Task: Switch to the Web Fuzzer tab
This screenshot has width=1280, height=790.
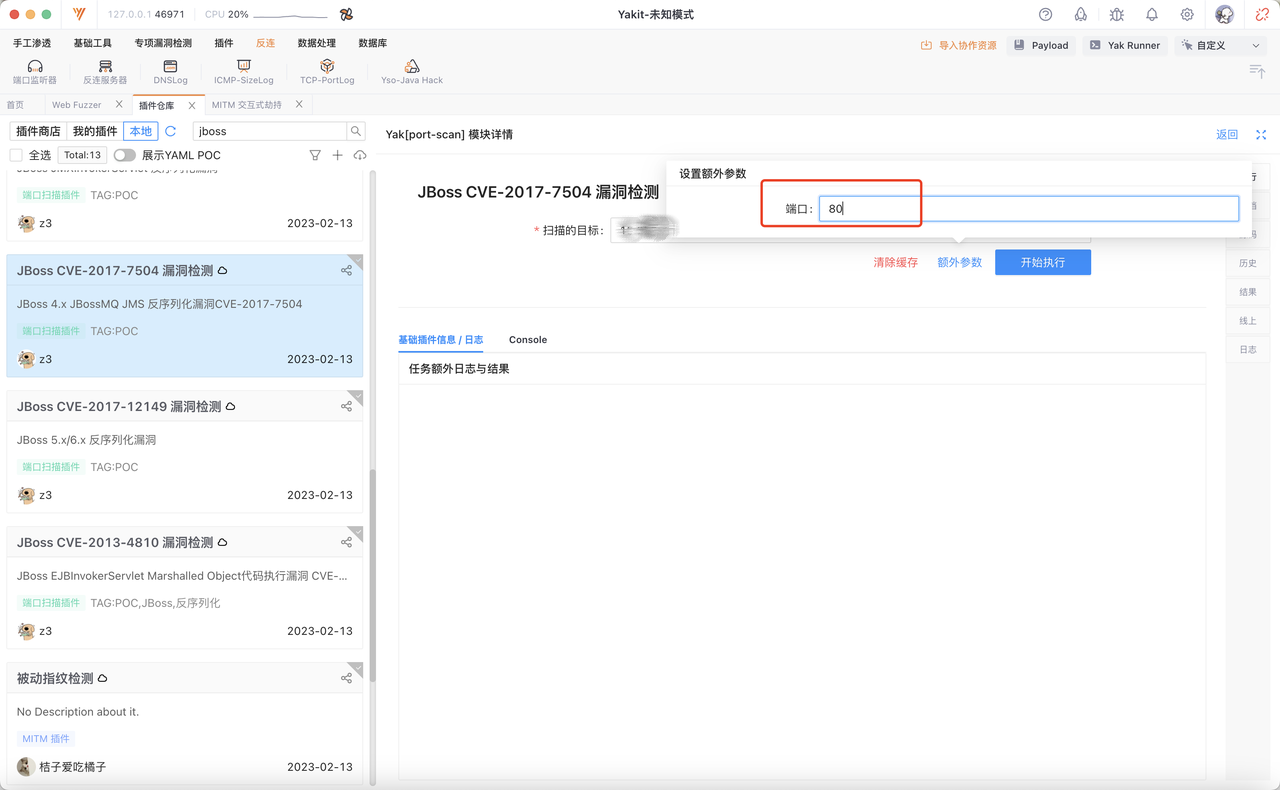Action: (x=76, y=105)
